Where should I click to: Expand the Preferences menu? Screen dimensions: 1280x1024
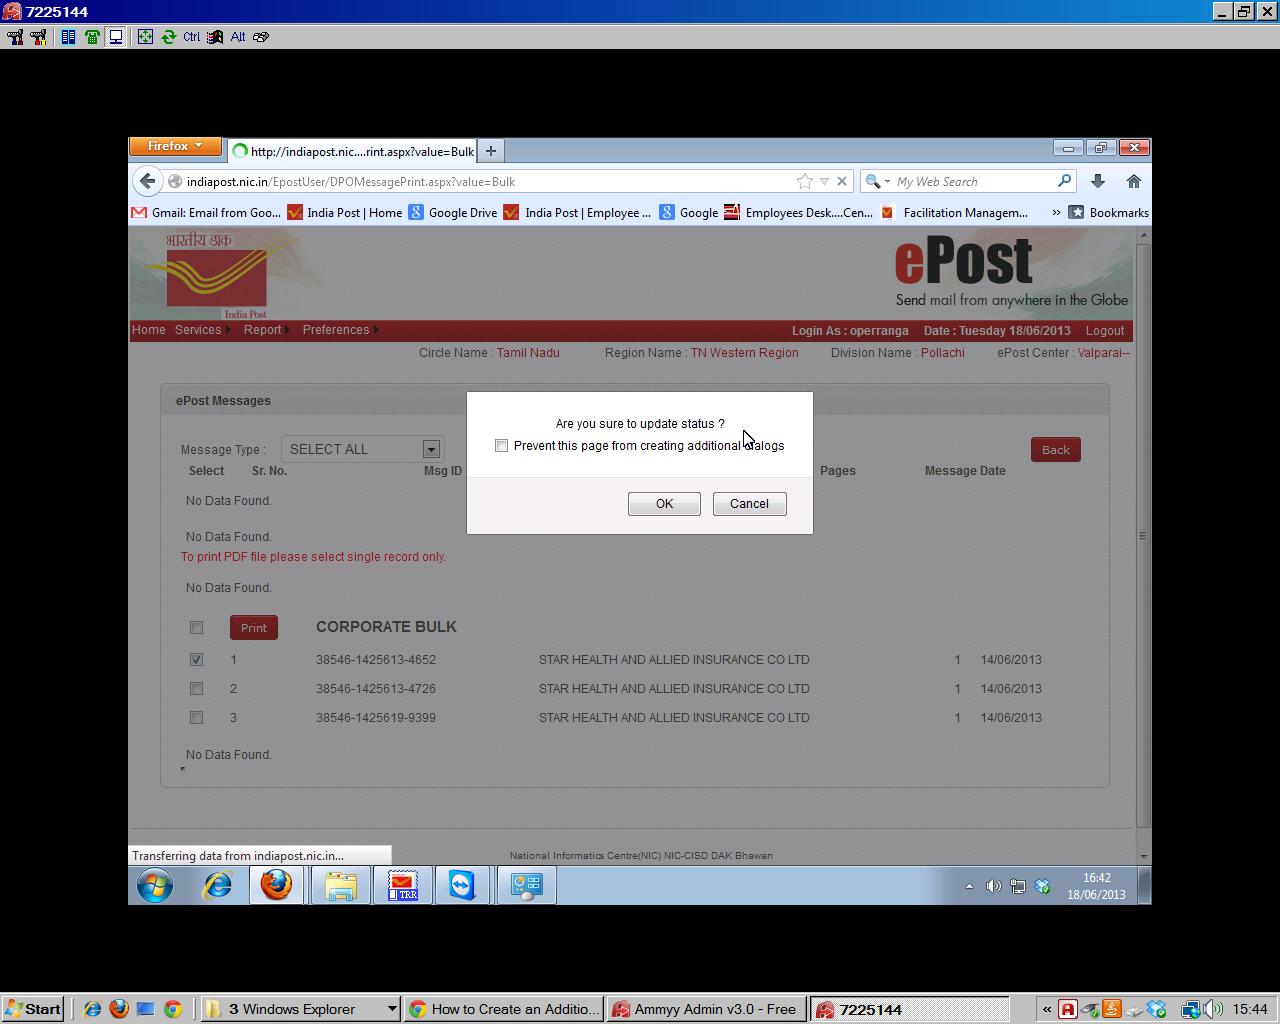click(x=335, y=330)
